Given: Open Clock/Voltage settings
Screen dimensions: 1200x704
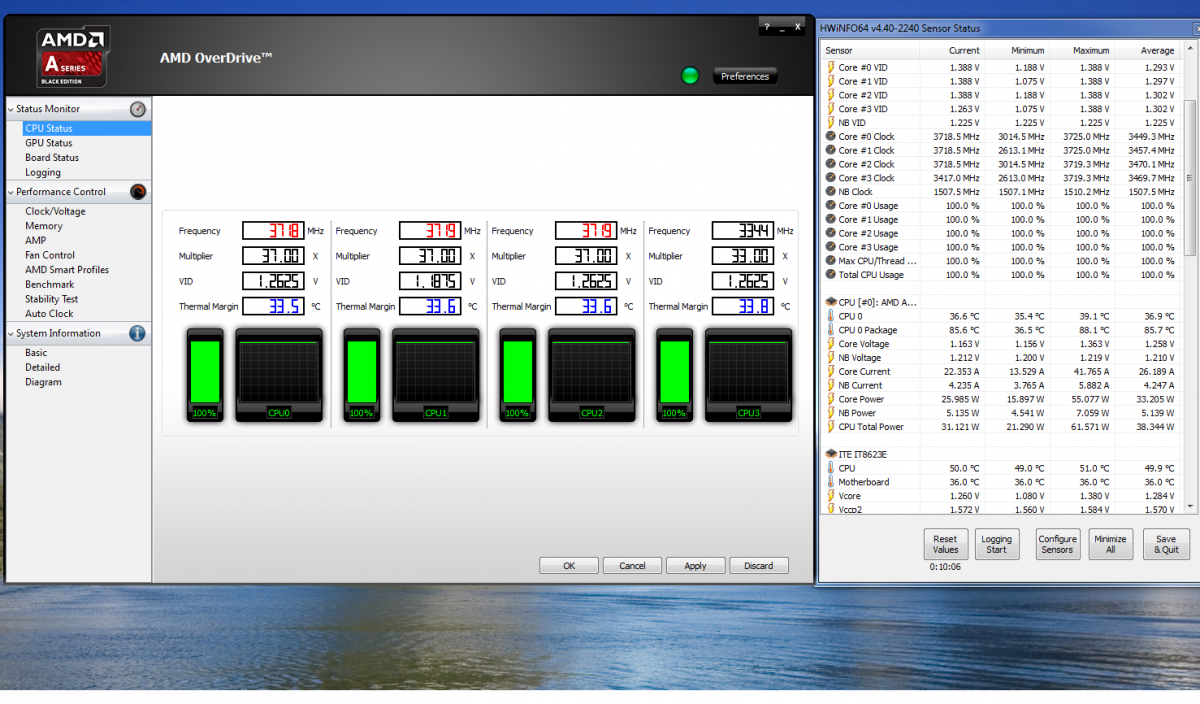Looking at the screenshot, I should pyautogui.click(x=56, y=212).
